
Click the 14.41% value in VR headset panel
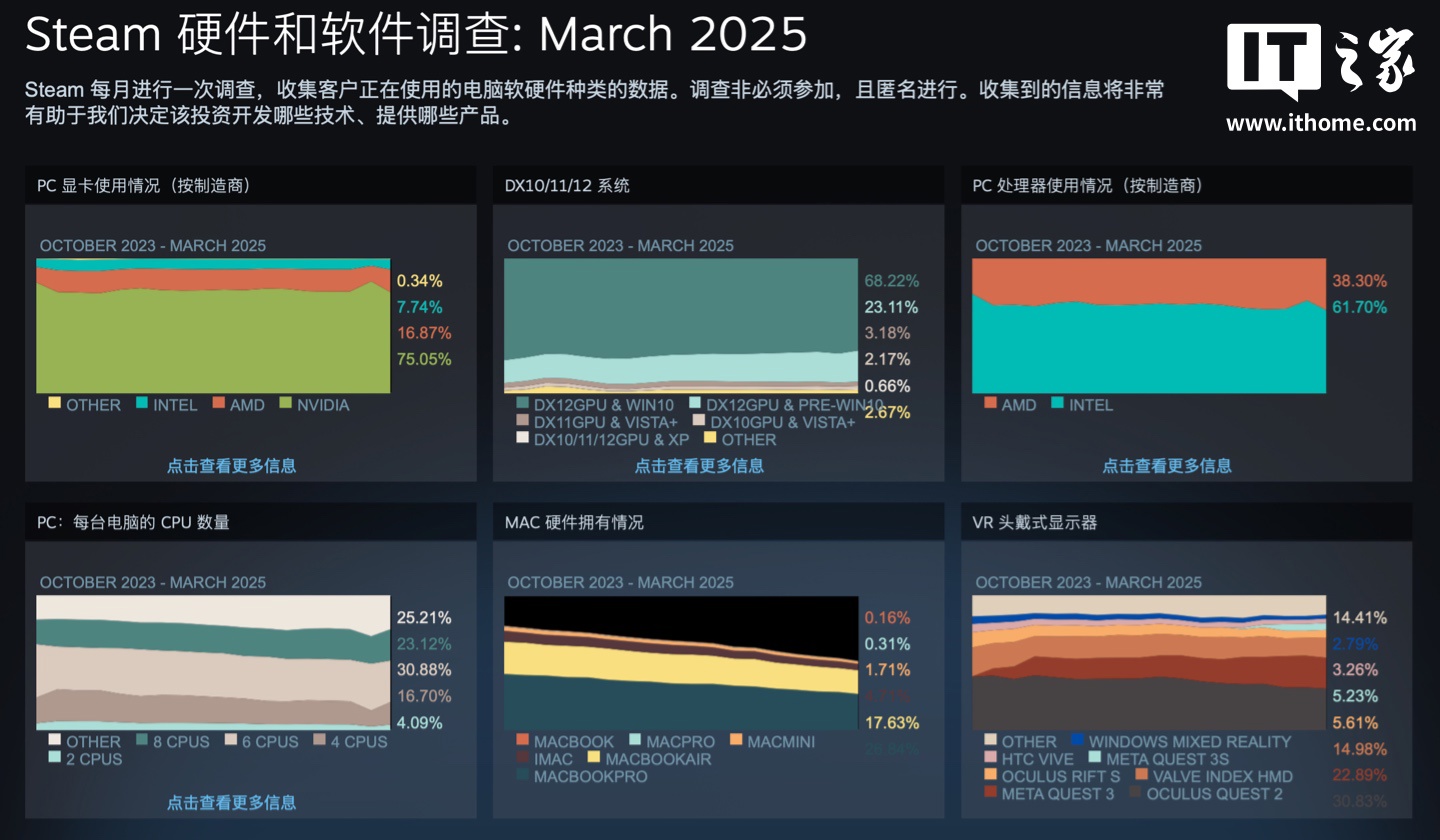(x=1360, y=617)
